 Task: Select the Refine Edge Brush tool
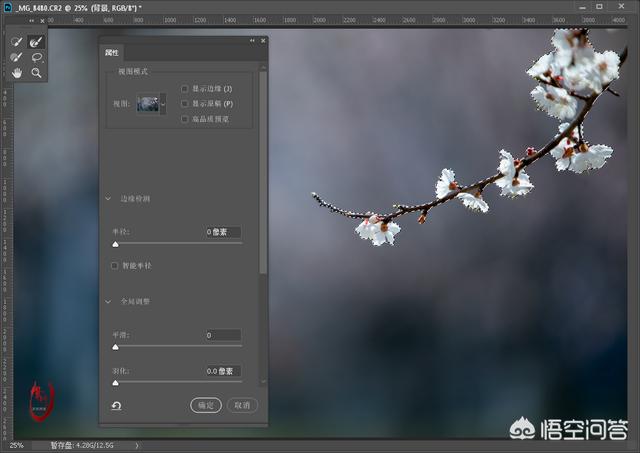[36, 43]
